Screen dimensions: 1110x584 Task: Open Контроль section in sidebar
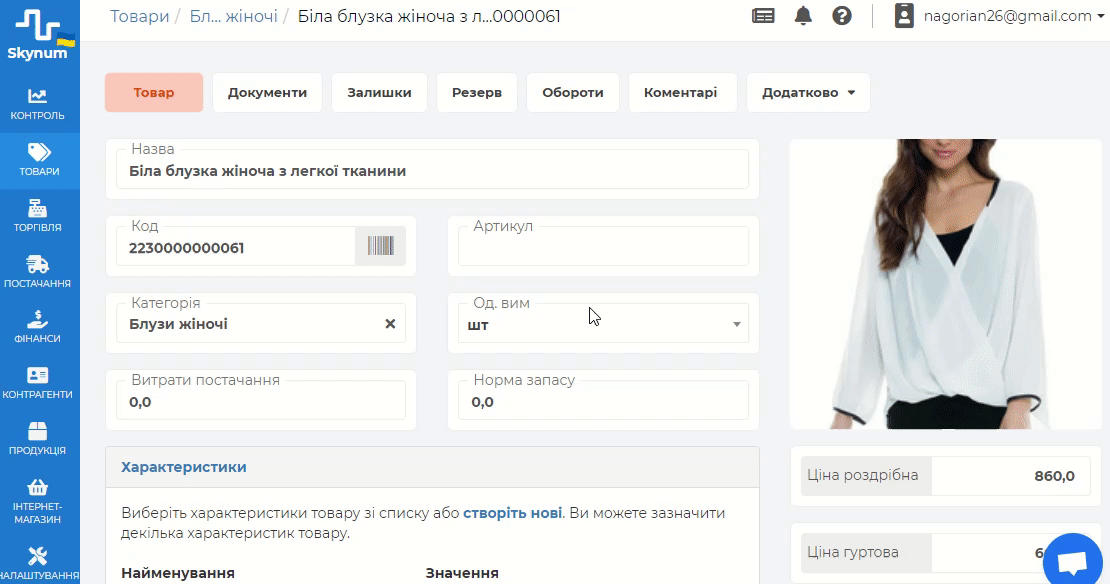click(38, 104)
